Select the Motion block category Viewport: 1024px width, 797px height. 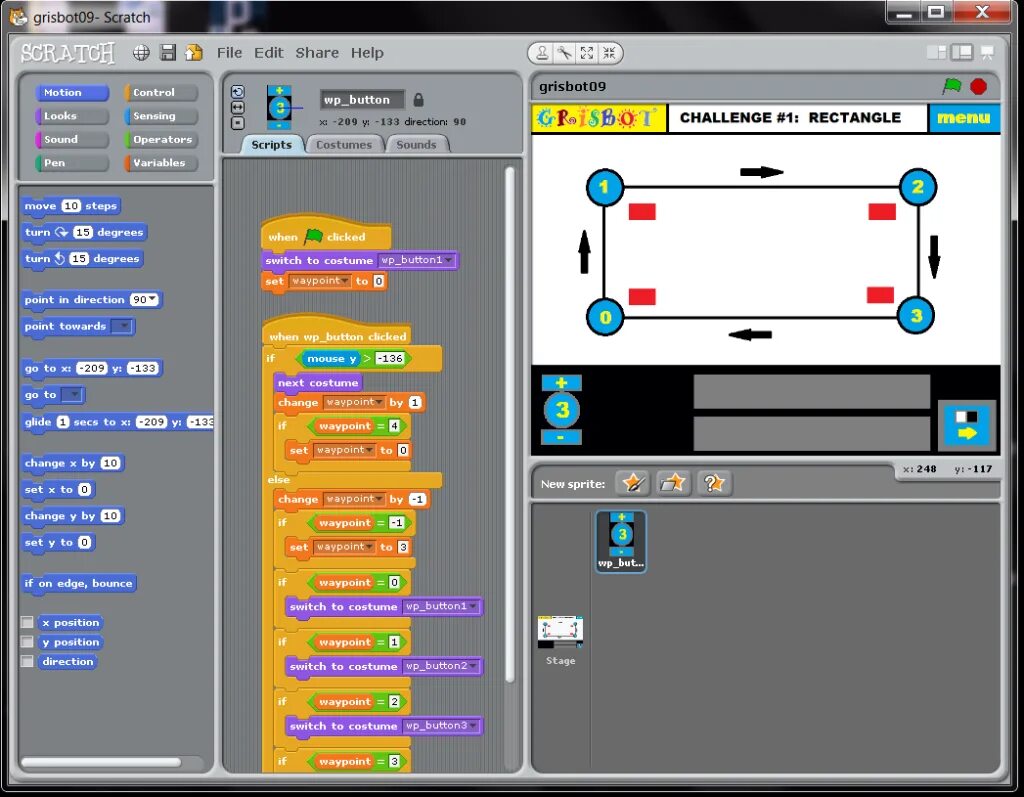72,93
